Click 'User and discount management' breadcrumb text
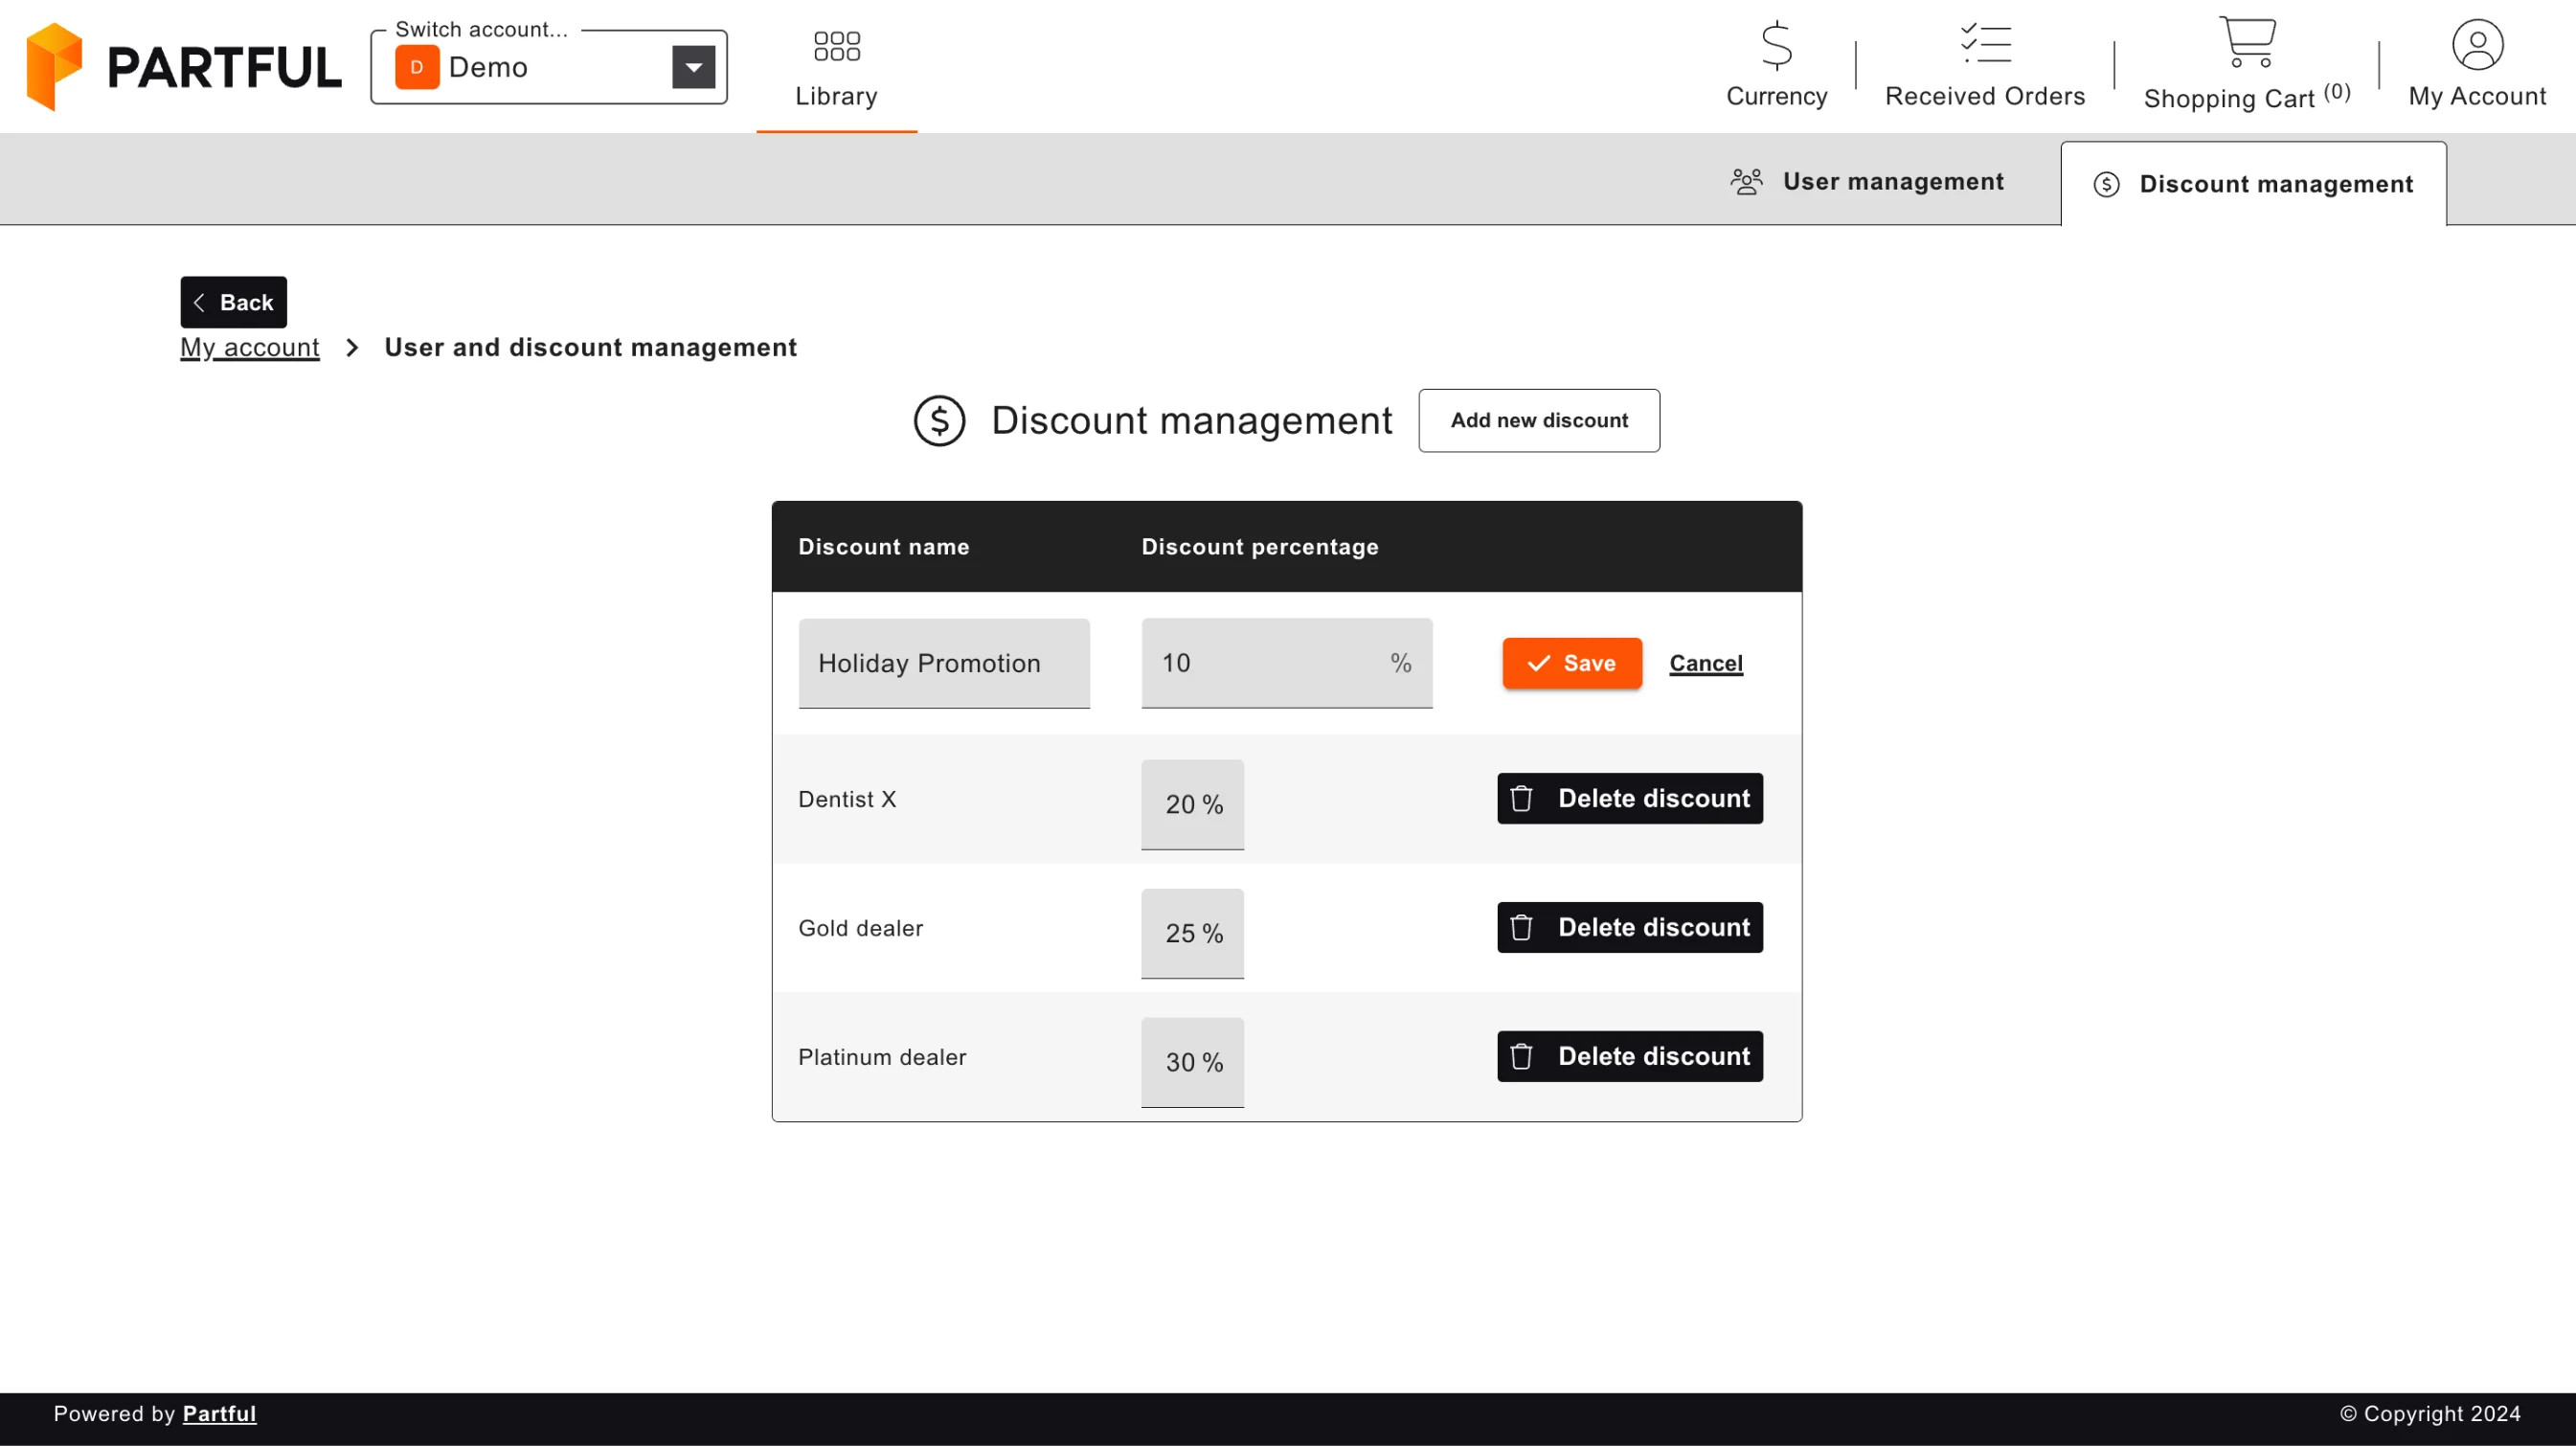This screenshot has width=2576, height=1446. [591, 347]
